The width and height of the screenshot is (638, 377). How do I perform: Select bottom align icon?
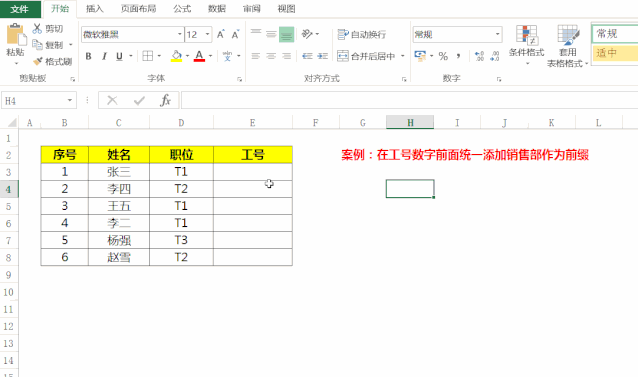tap(286, 34)
